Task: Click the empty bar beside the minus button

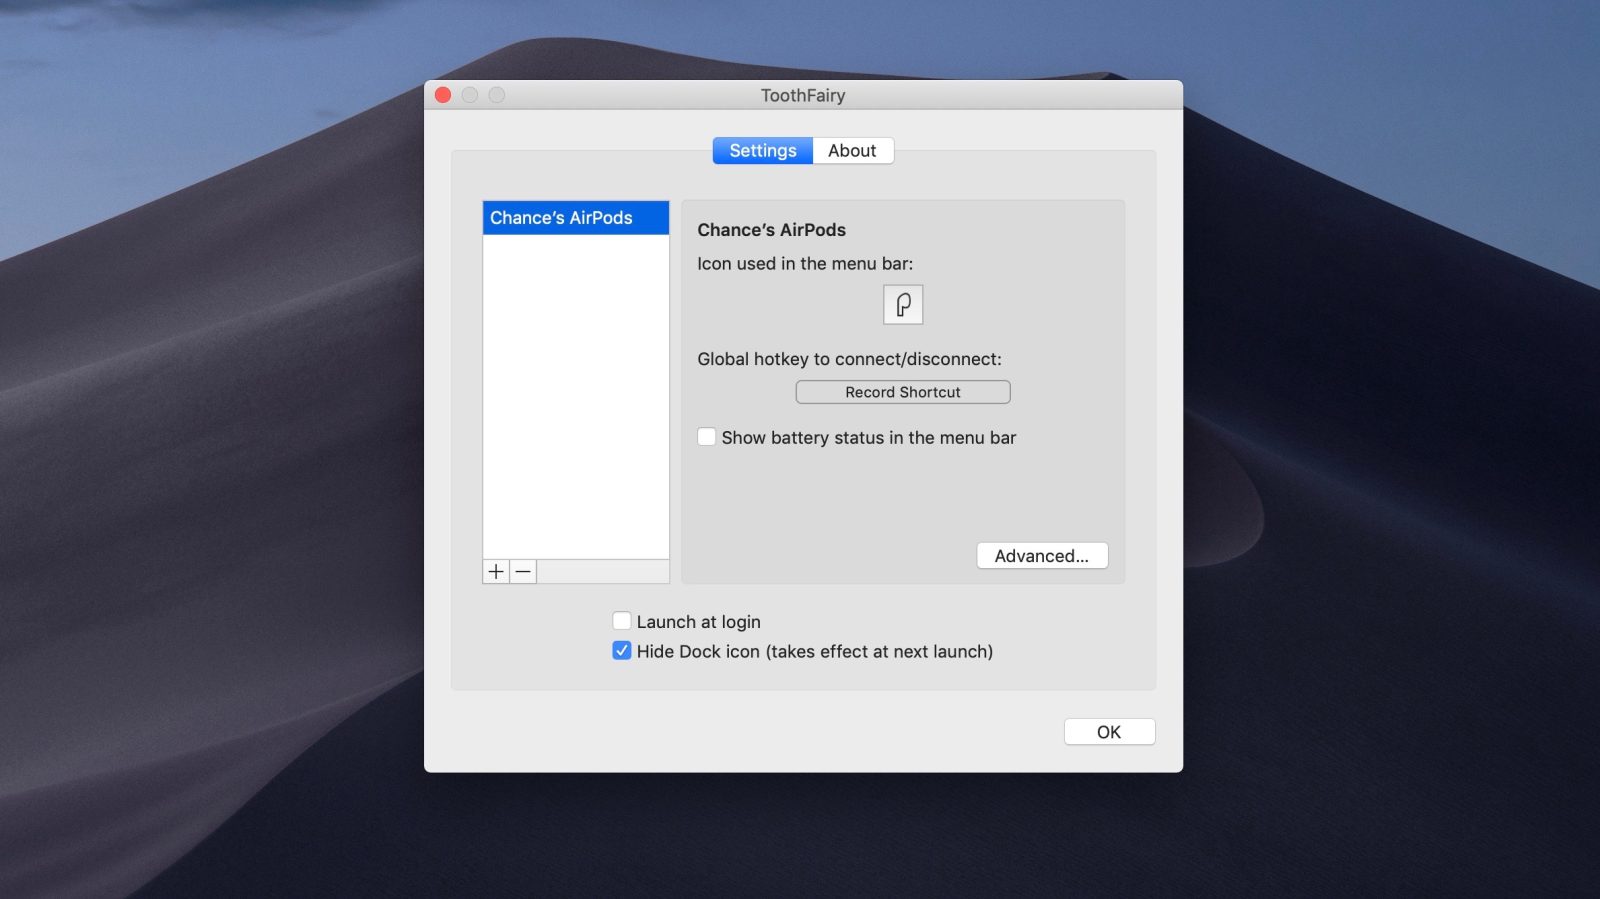Action: (x=602, y=571)
